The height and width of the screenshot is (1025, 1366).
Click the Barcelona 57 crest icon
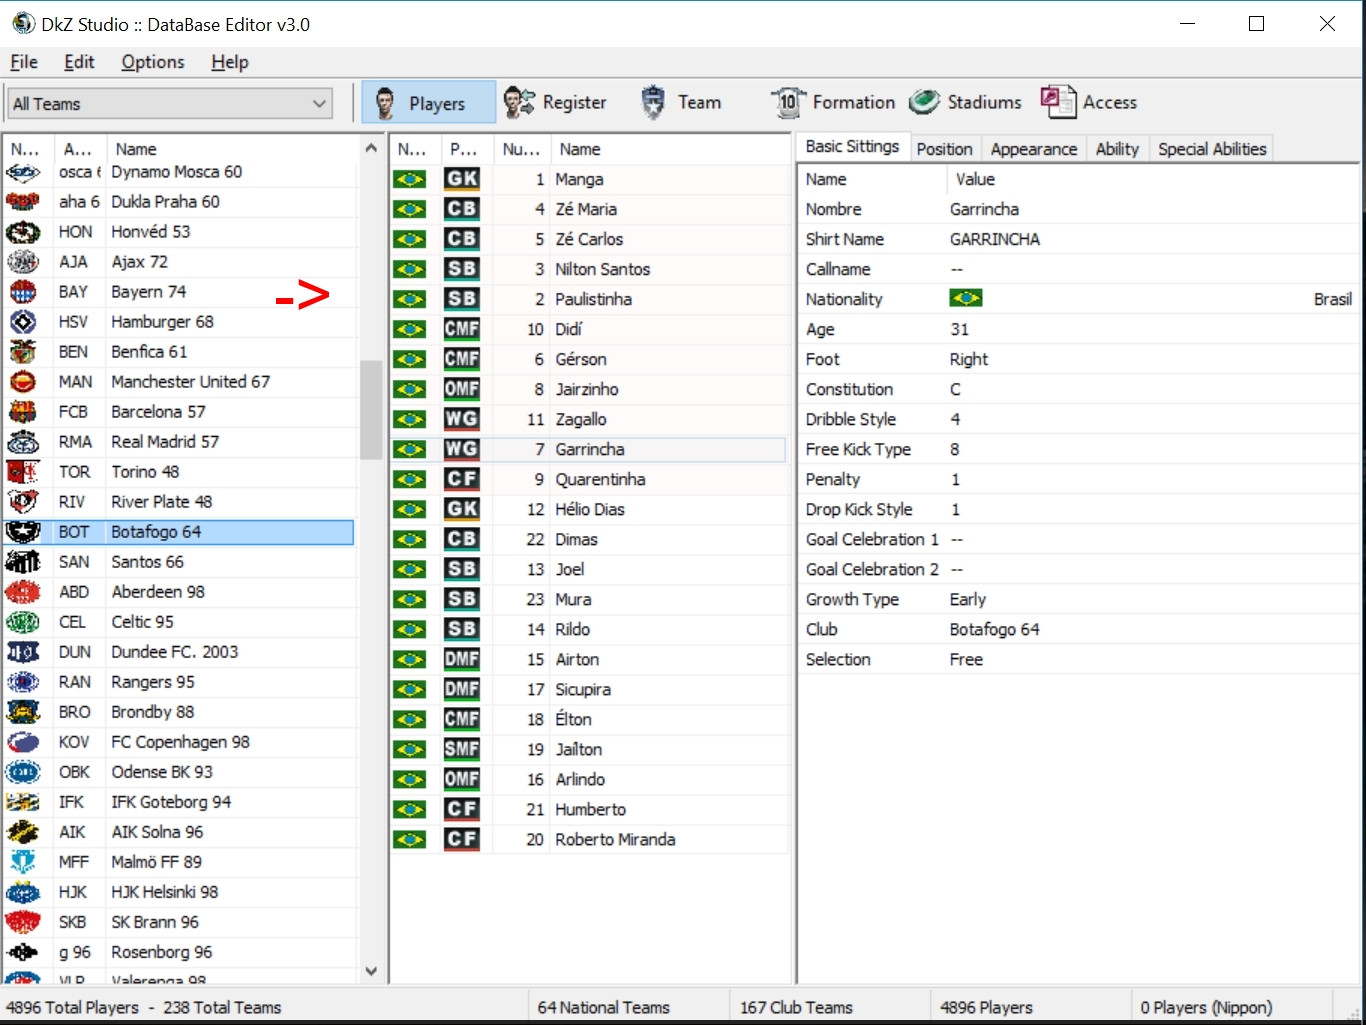[23, 412]
